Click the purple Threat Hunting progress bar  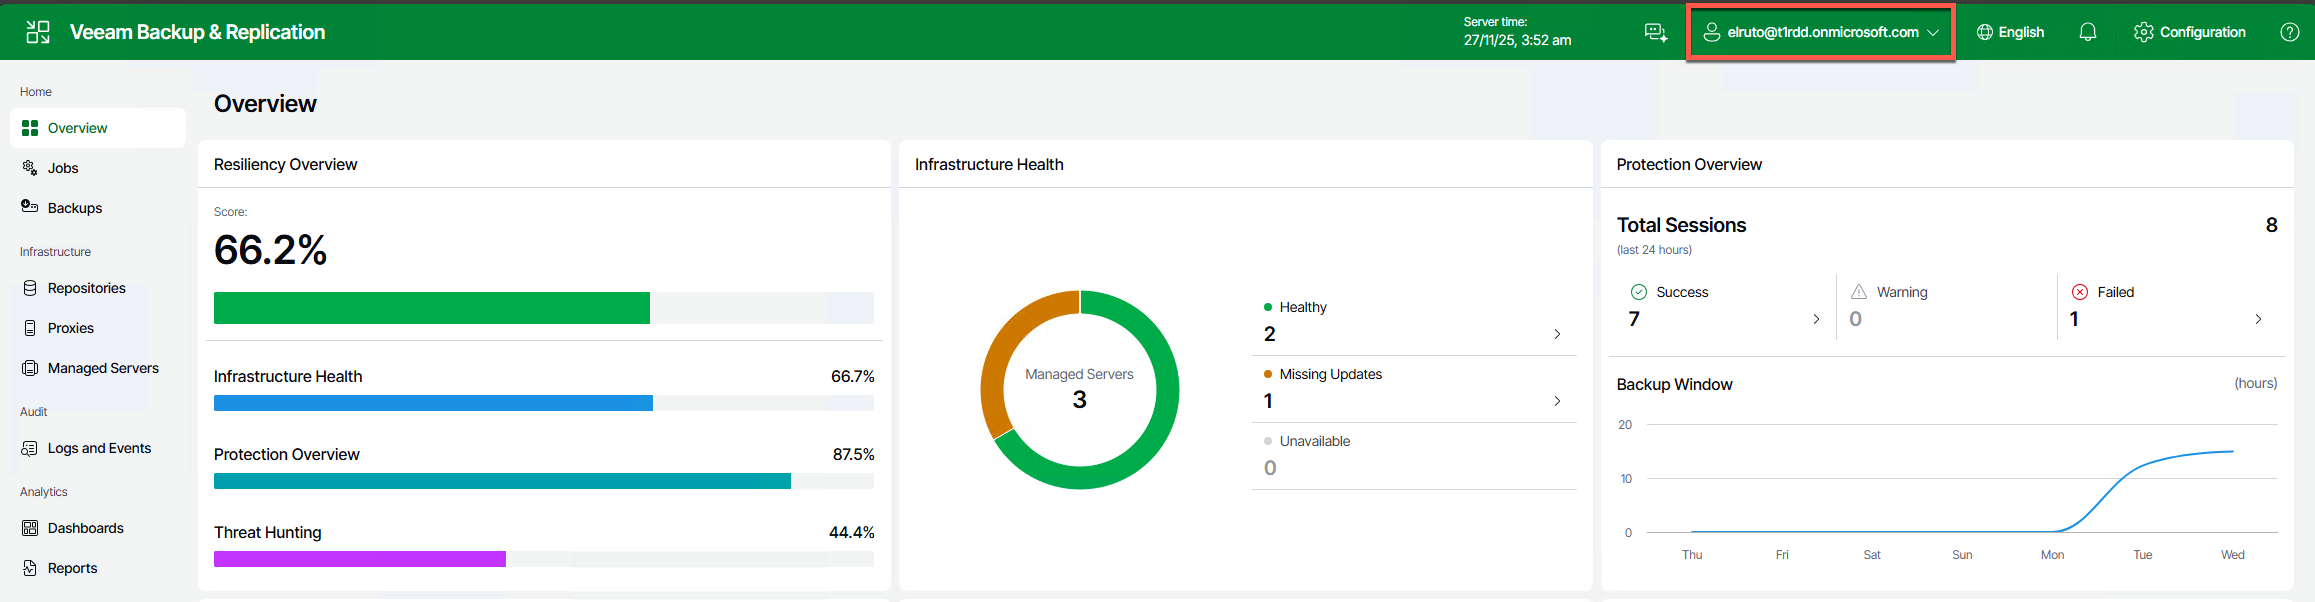(360, 559)
